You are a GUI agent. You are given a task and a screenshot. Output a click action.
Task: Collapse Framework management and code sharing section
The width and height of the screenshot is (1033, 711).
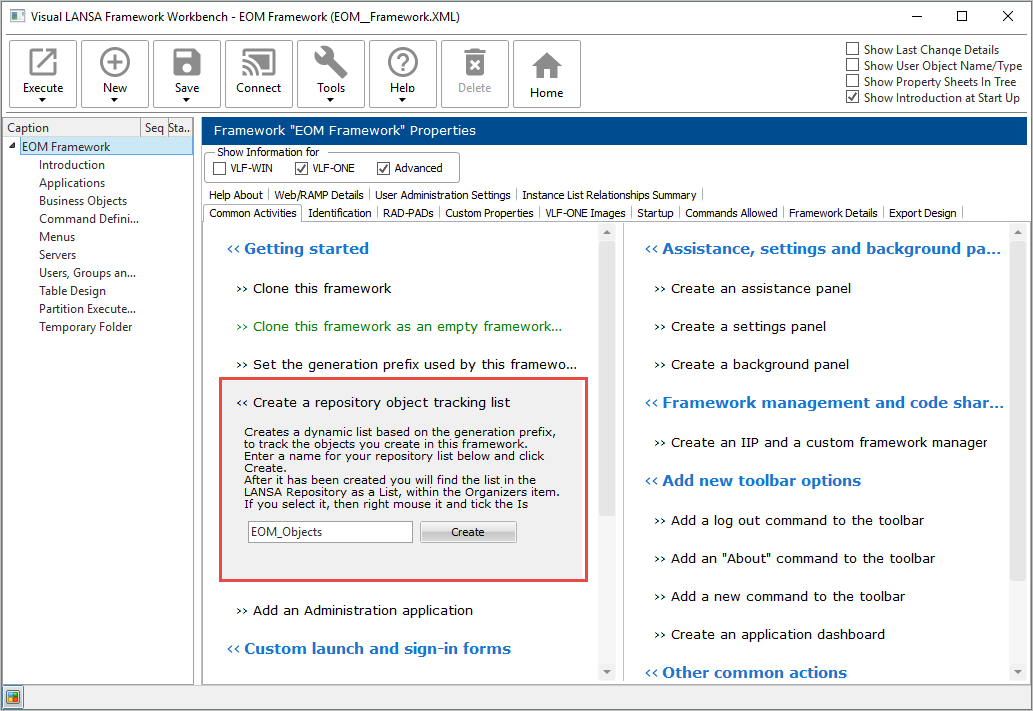click(651, 403)
